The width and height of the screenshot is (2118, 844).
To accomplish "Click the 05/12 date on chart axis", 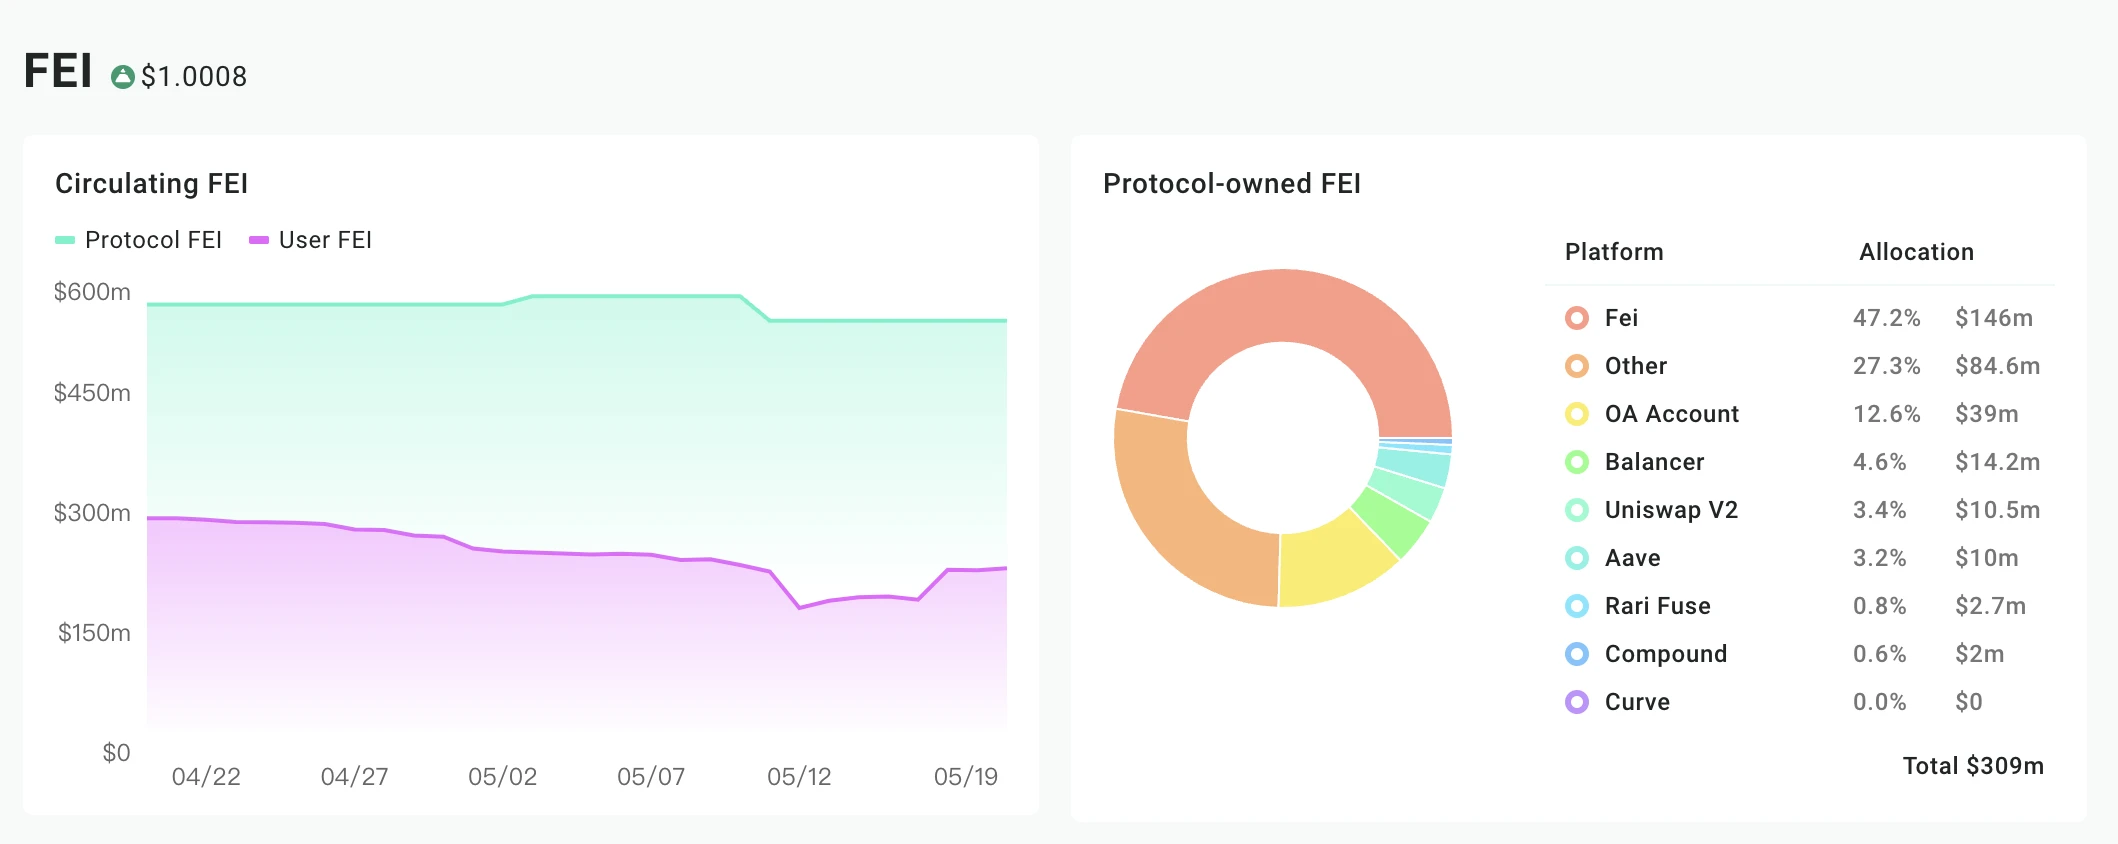I will tap(799, 777).
